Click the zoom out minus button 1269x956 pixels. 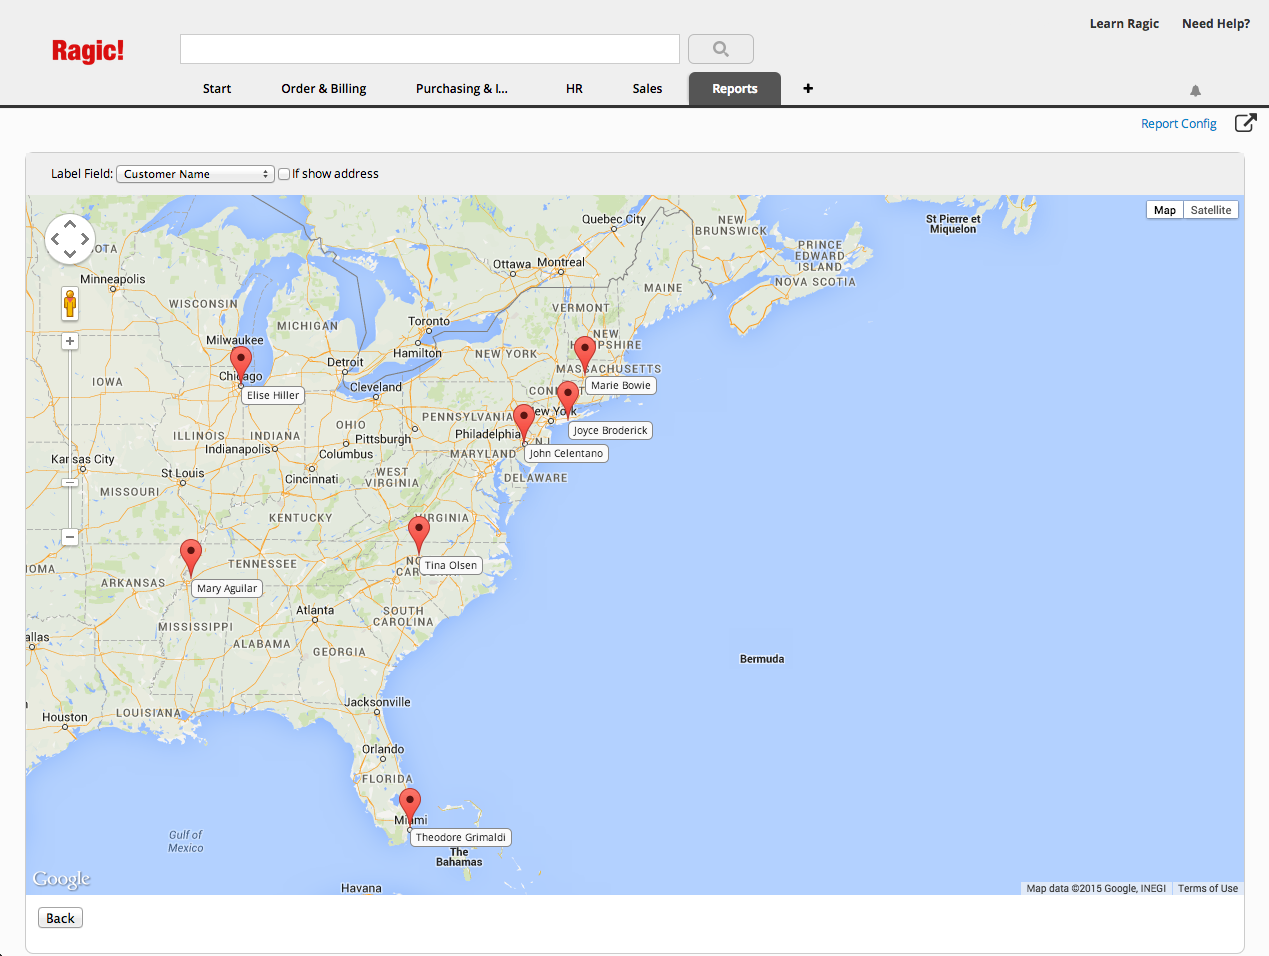(x=70, y=537)
